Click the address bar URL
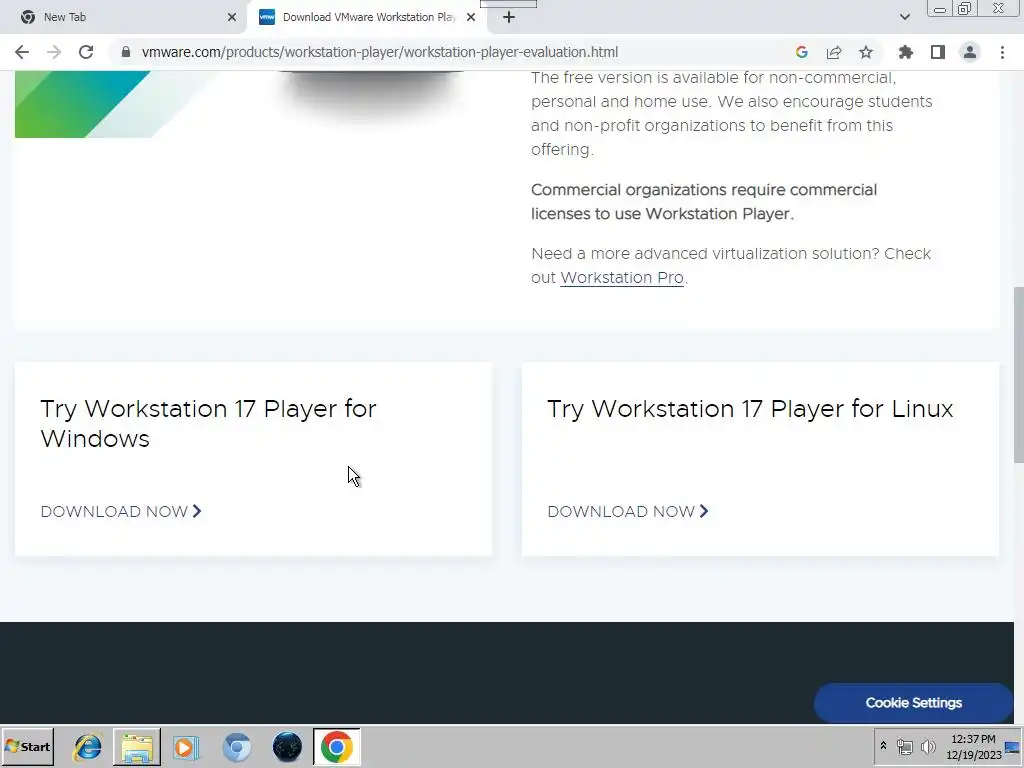The height and width of the screenshot is (768, 1024). coord(379,52)
